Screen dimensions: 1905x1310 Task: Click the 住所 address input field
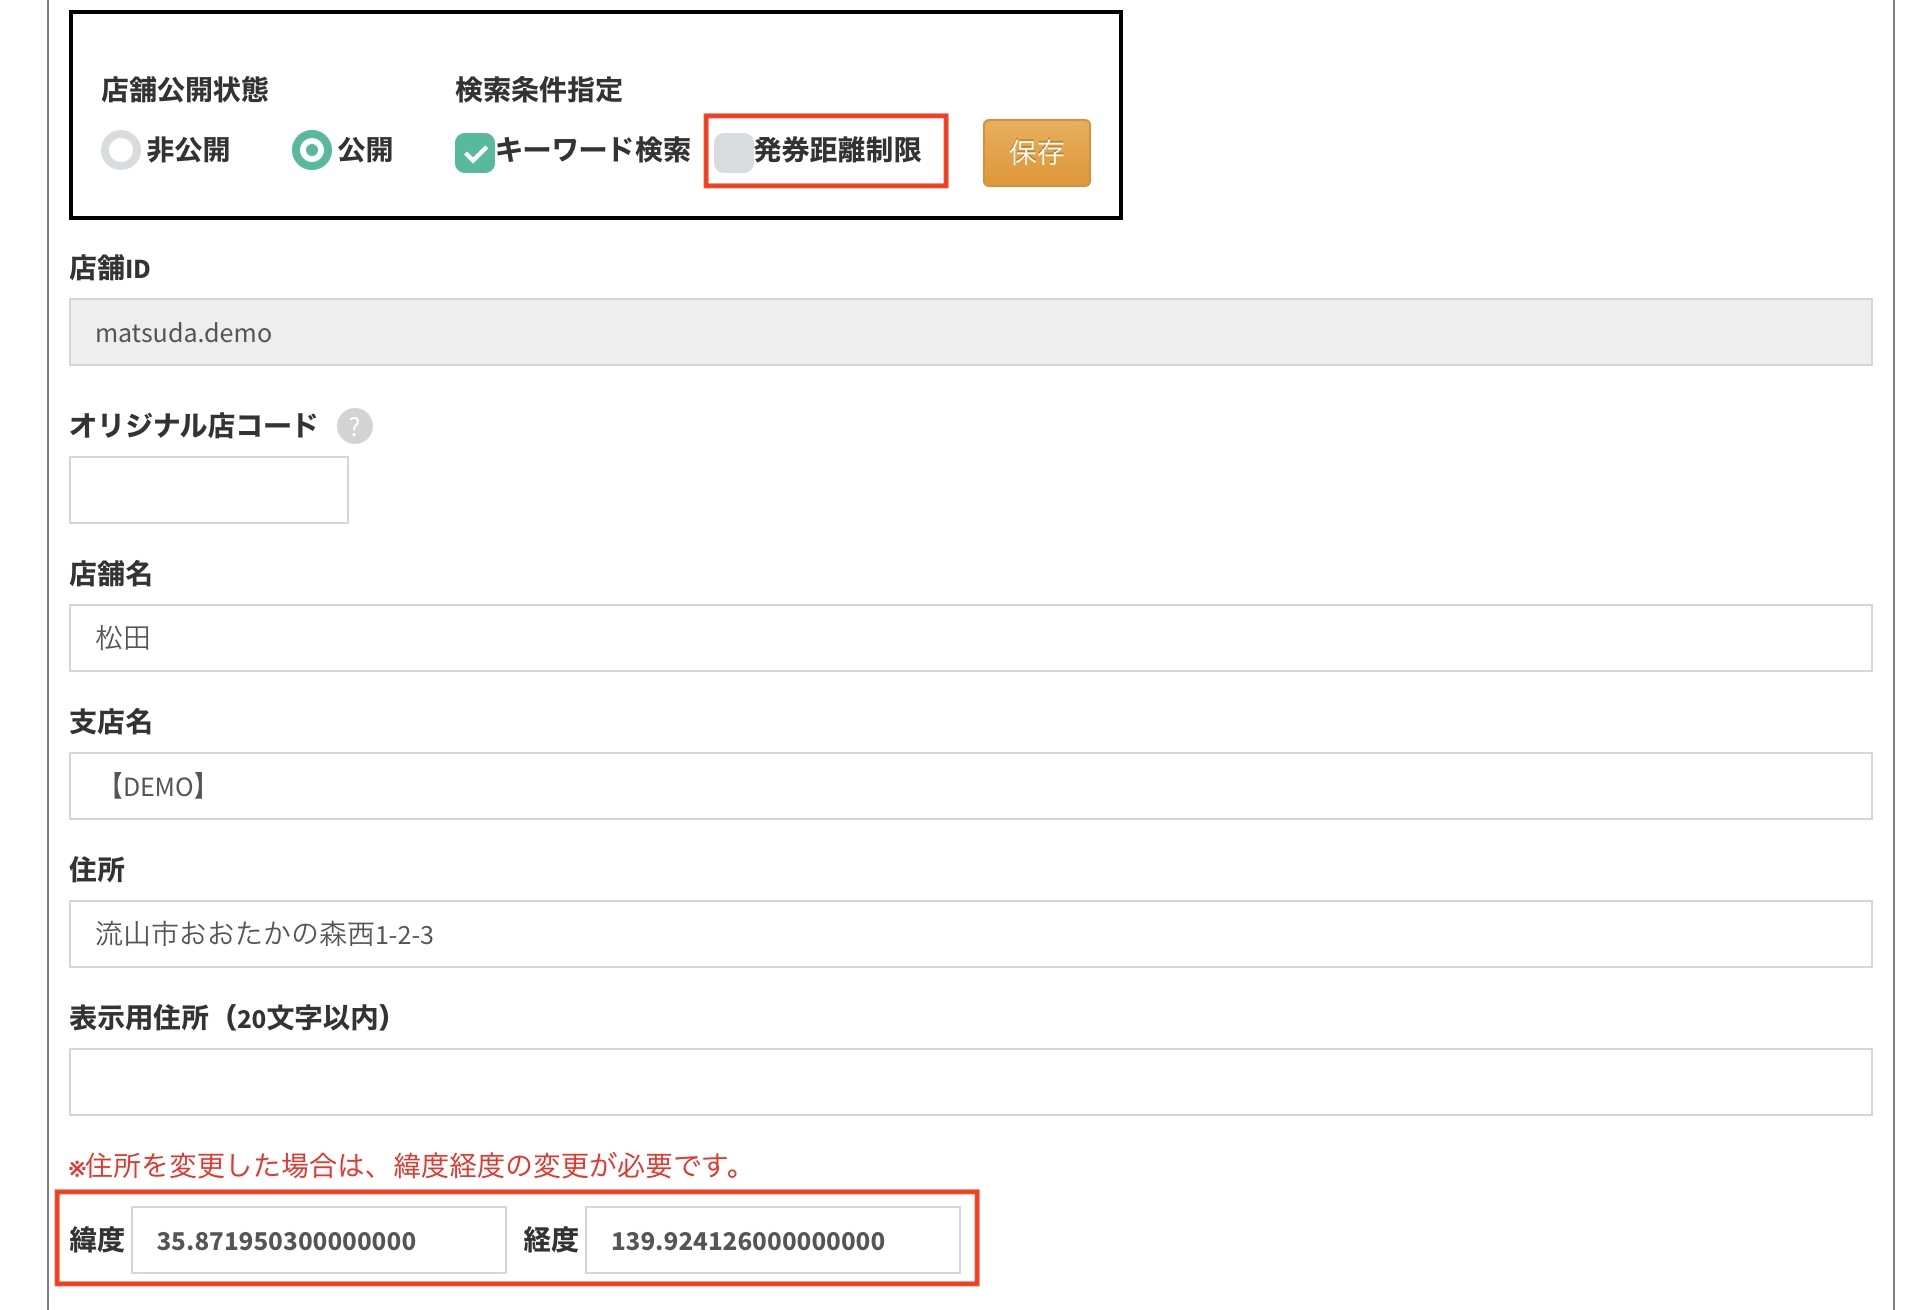point(969,934)
